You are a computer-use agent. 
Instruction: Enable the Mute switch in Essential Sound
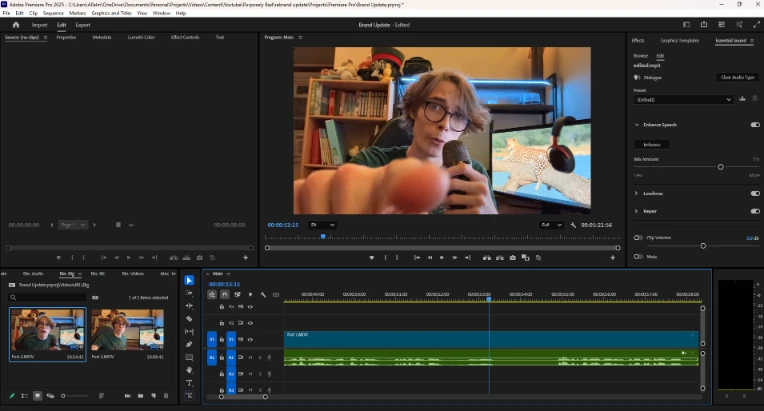pos(638,256)
